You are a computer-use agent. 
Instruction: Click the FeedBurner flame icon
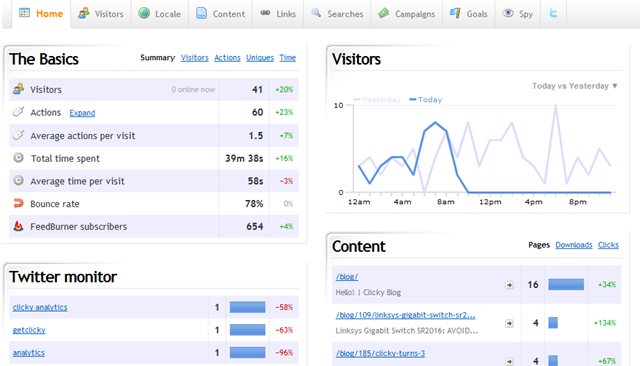18,226
